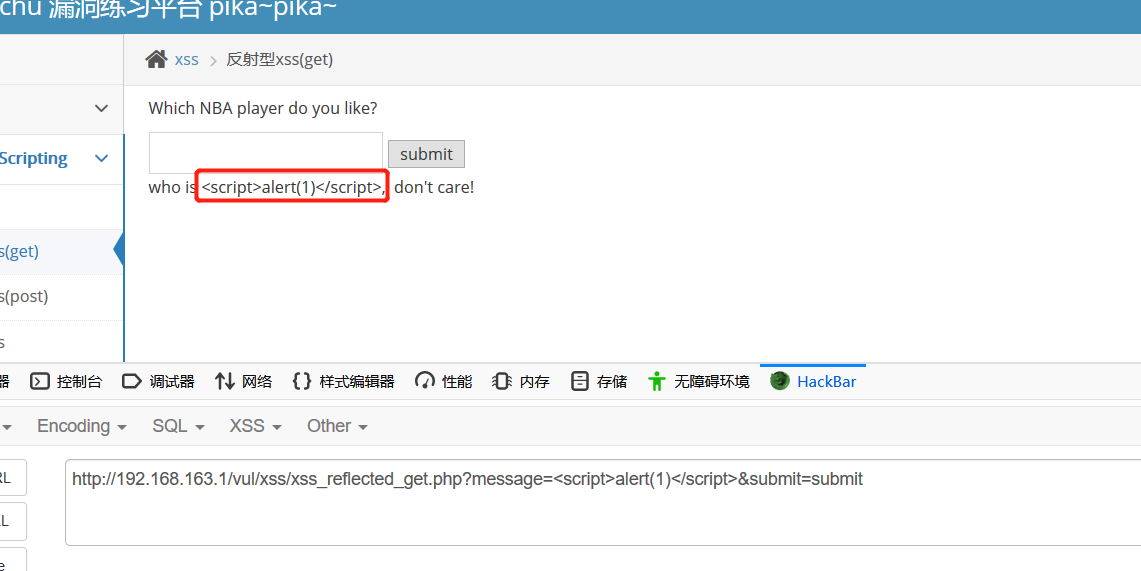Open the 性能 performance tab

pos(444,381)
